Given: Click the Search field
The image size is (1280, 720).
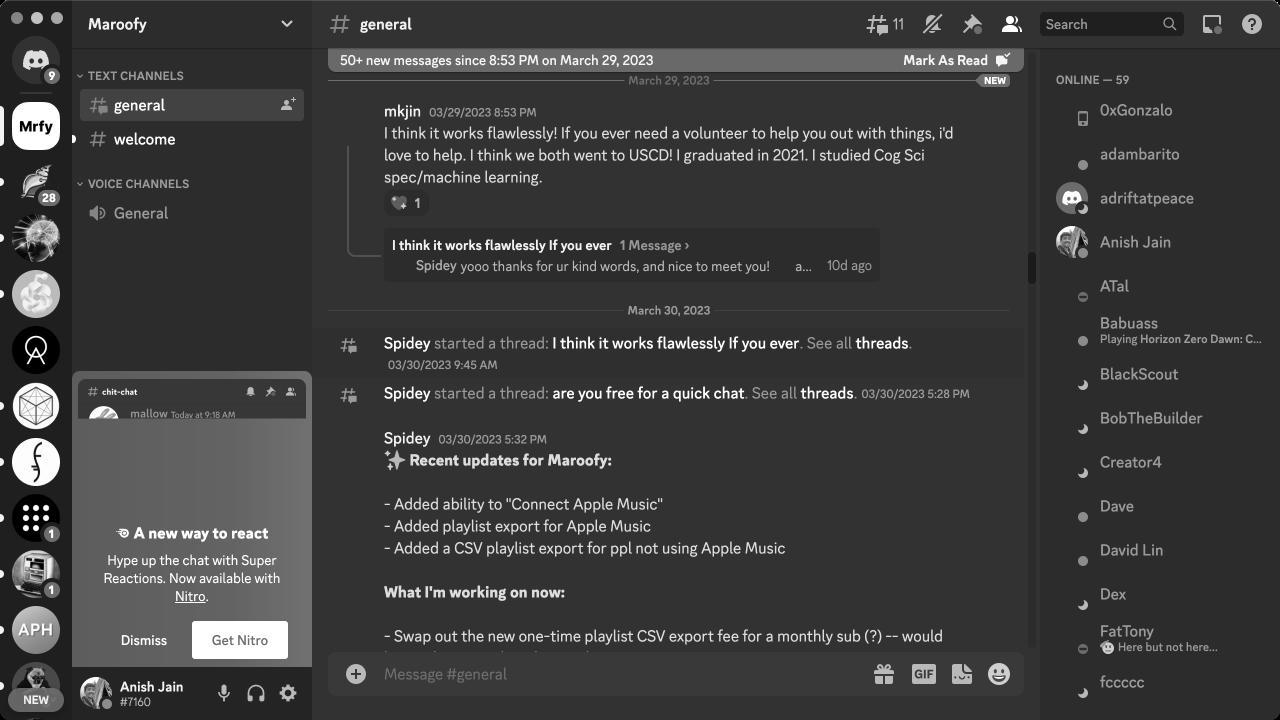Looking at the screenshot, I should [x=1111, y=24].
